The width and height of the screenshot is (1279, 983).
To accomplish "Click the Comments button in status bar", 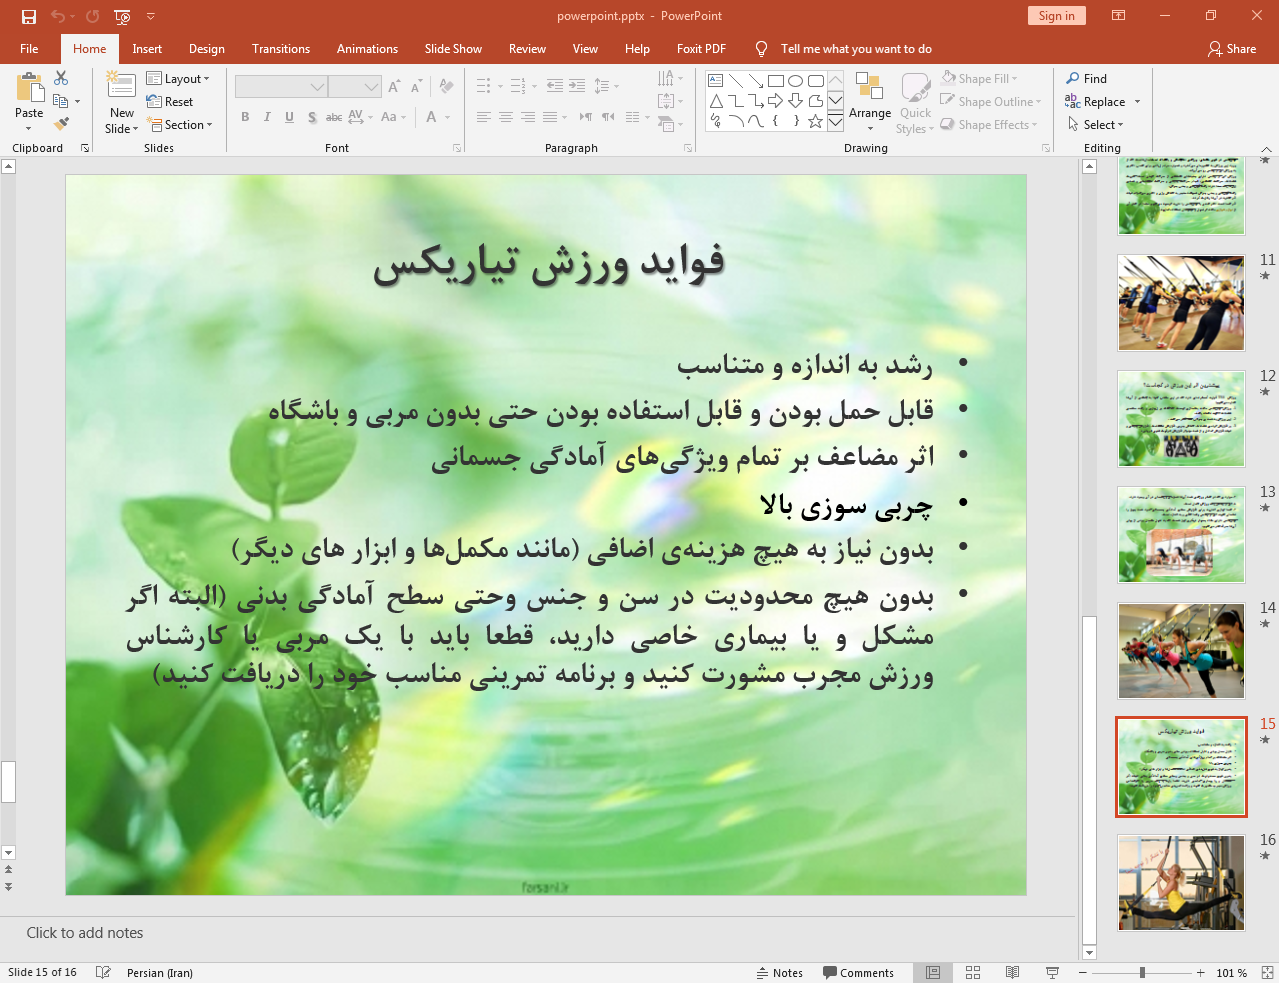I will 858,973.
